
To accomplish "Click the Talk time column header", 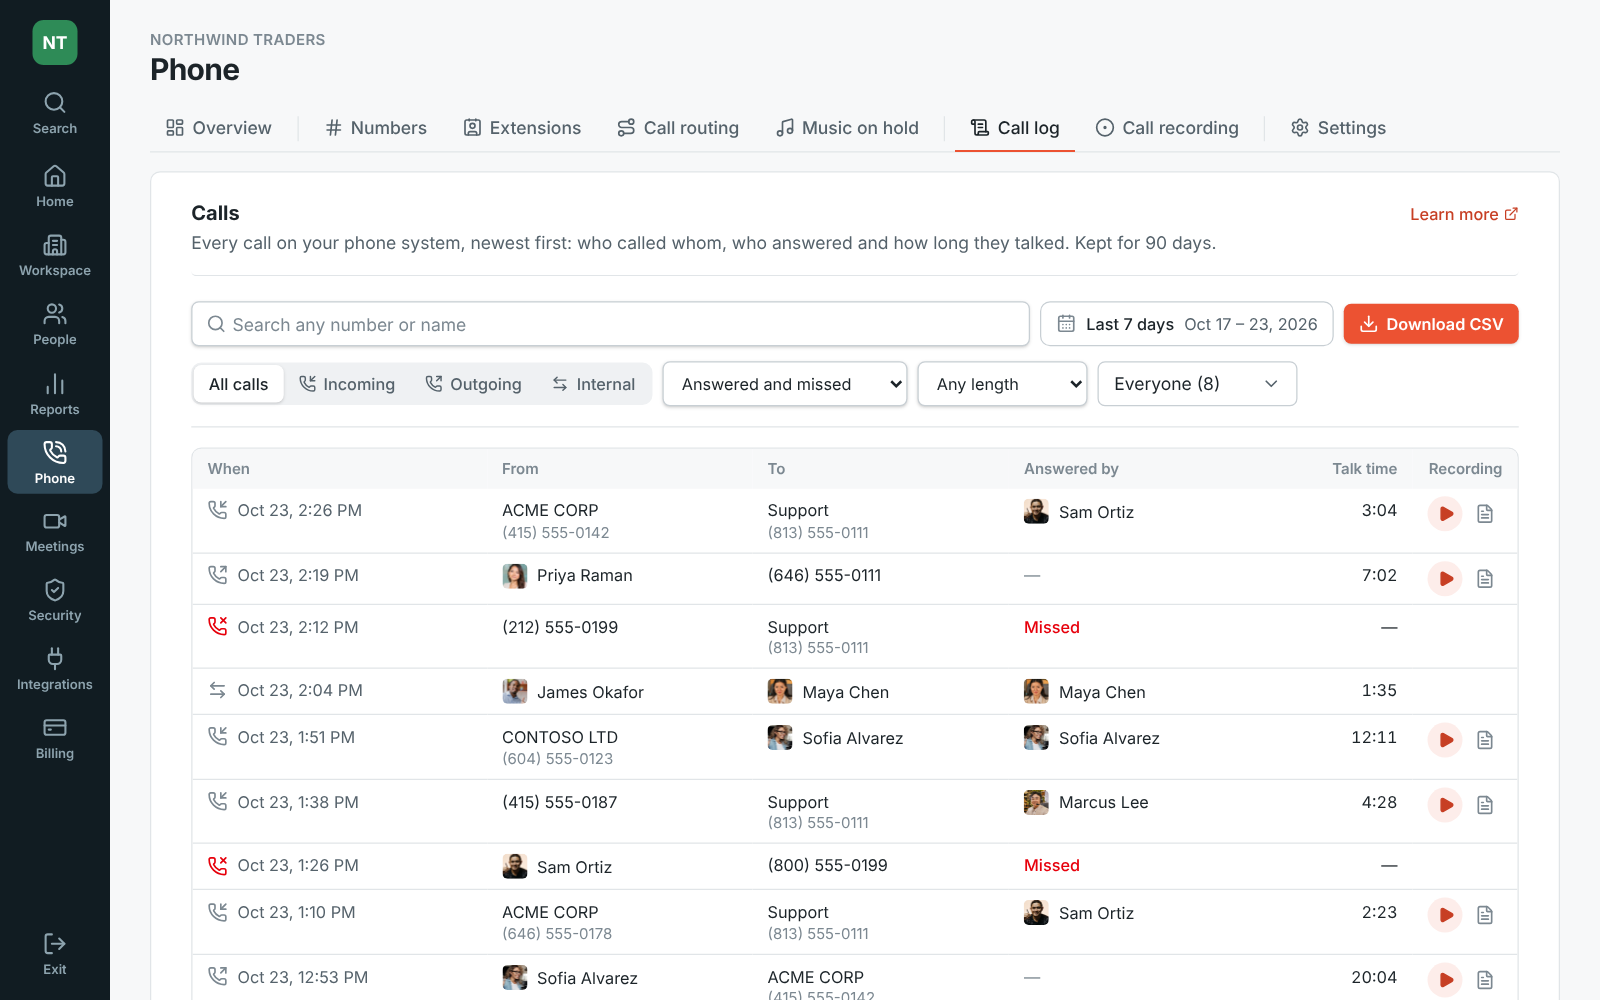I will 1364,469.
